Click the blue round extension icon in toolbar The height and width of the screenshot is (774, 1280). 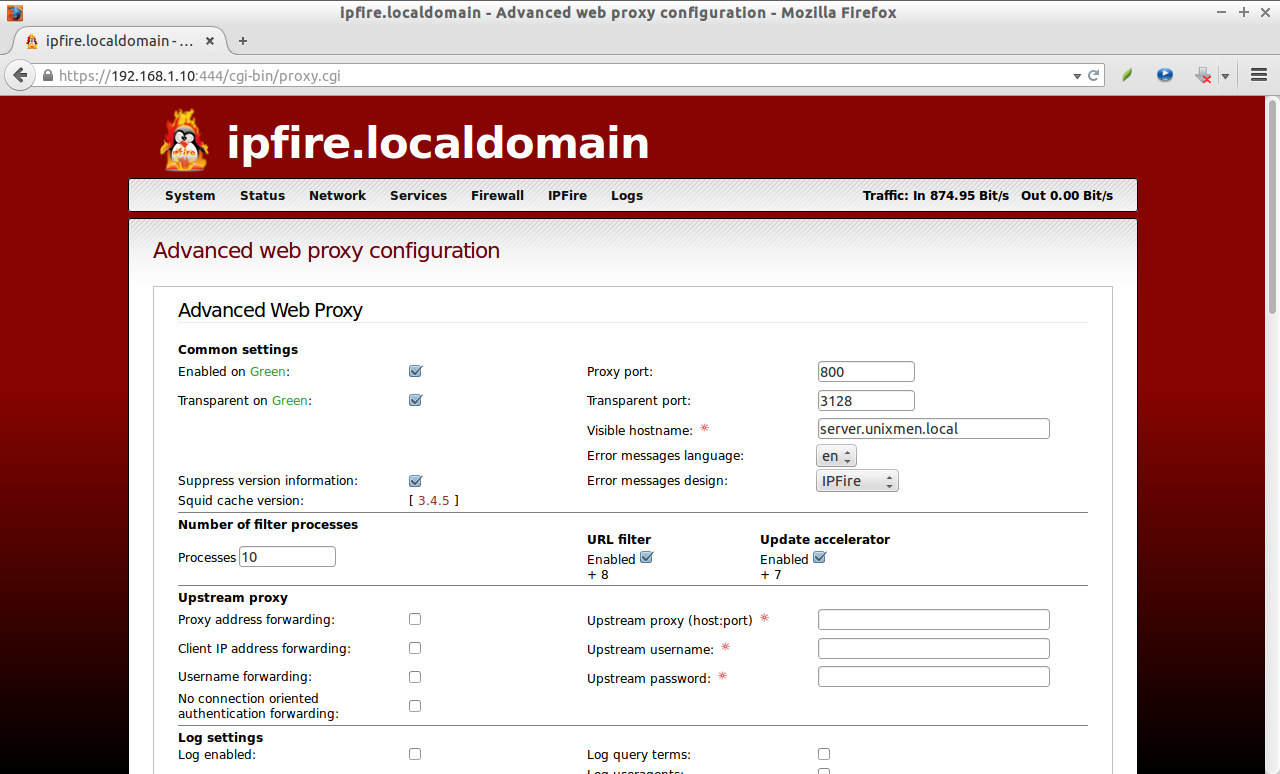pos(1165,75)
